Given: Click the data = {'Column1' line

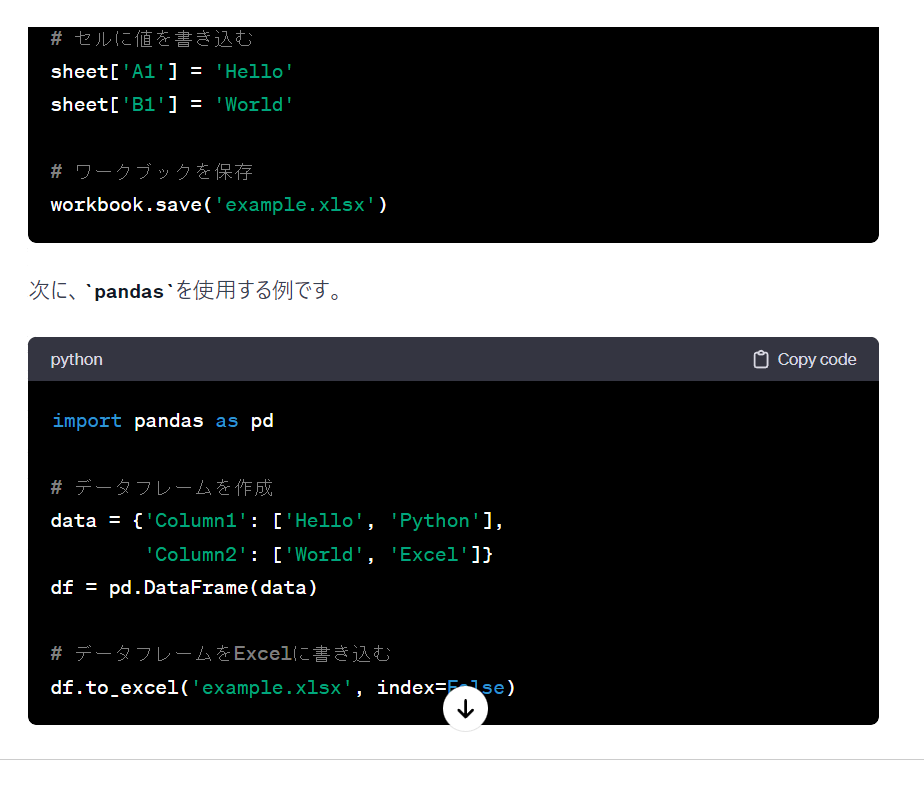Looking at the screenshot, I should [277, 521].
